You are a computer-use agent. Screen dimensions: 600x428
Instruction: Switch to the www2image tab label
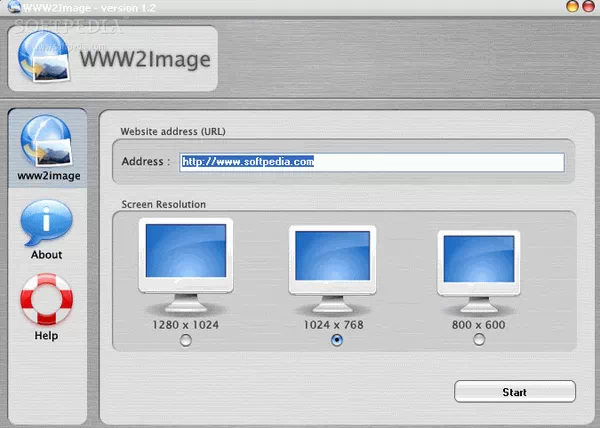(46, 176)
